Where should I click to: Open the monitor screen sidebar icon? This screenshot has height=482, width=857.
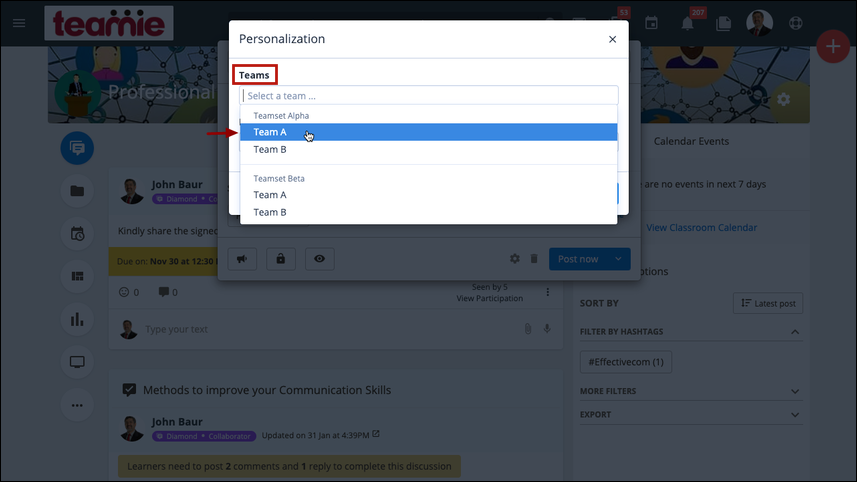77,362
